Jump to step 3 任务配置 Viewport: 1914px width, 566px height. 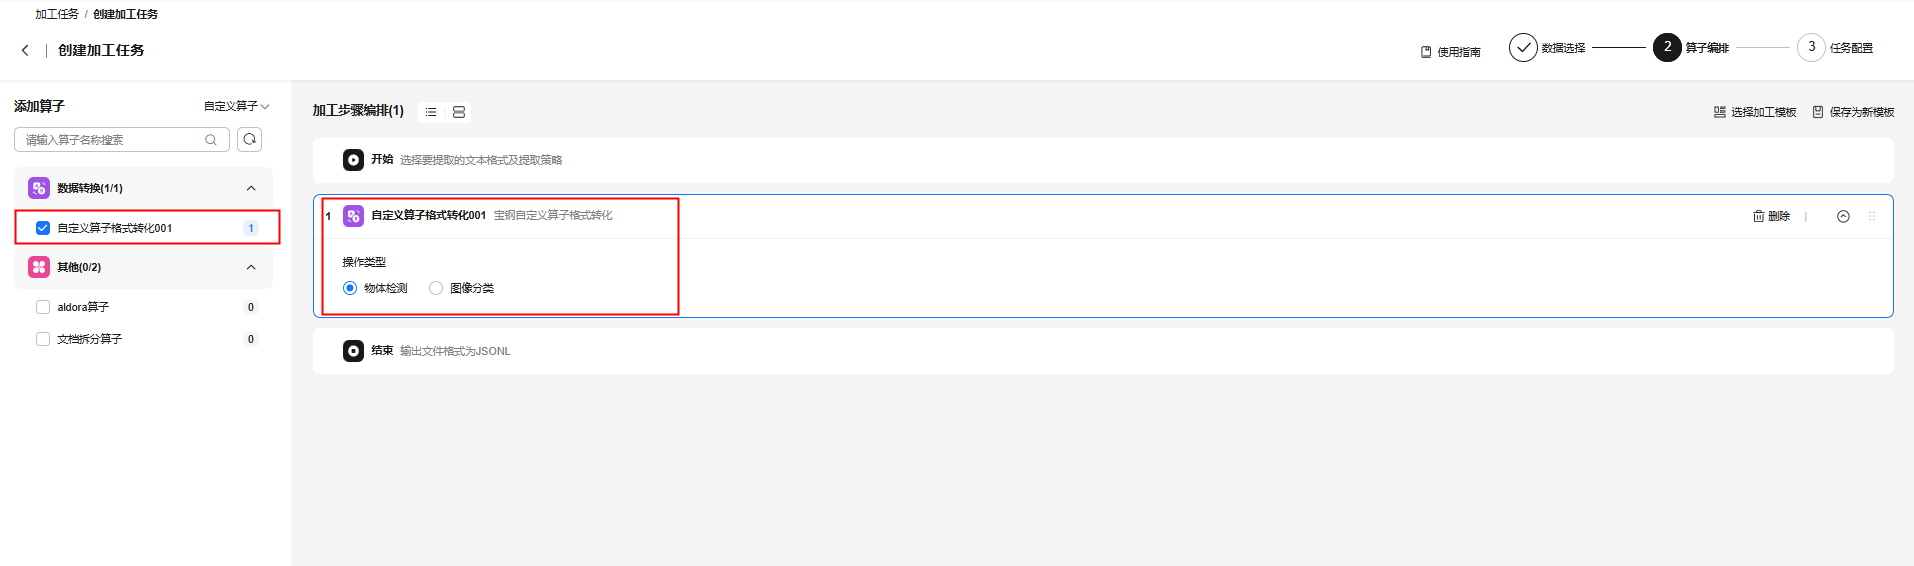coord(1811,48)
